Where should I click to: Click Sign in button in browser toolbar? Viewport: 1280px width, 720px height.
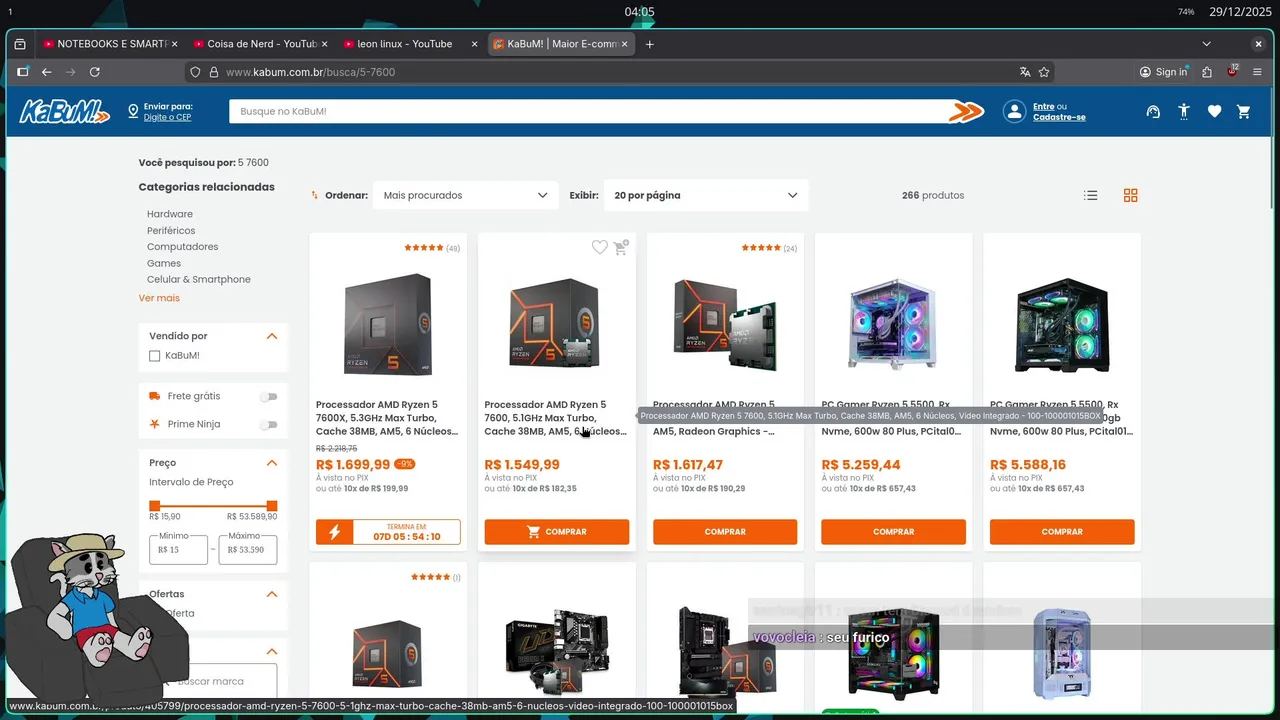(1164, 72)
